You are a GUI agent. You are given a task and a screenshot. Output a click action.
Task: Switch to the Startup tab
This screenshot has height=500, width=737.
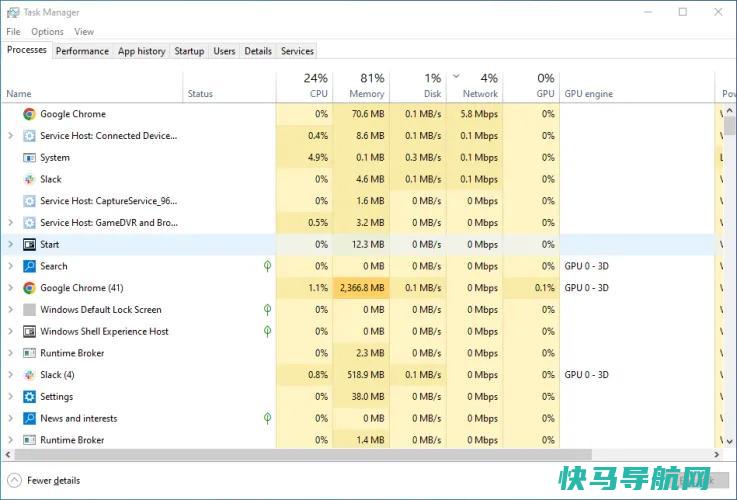pyautogui.click(x=189, y=51)
